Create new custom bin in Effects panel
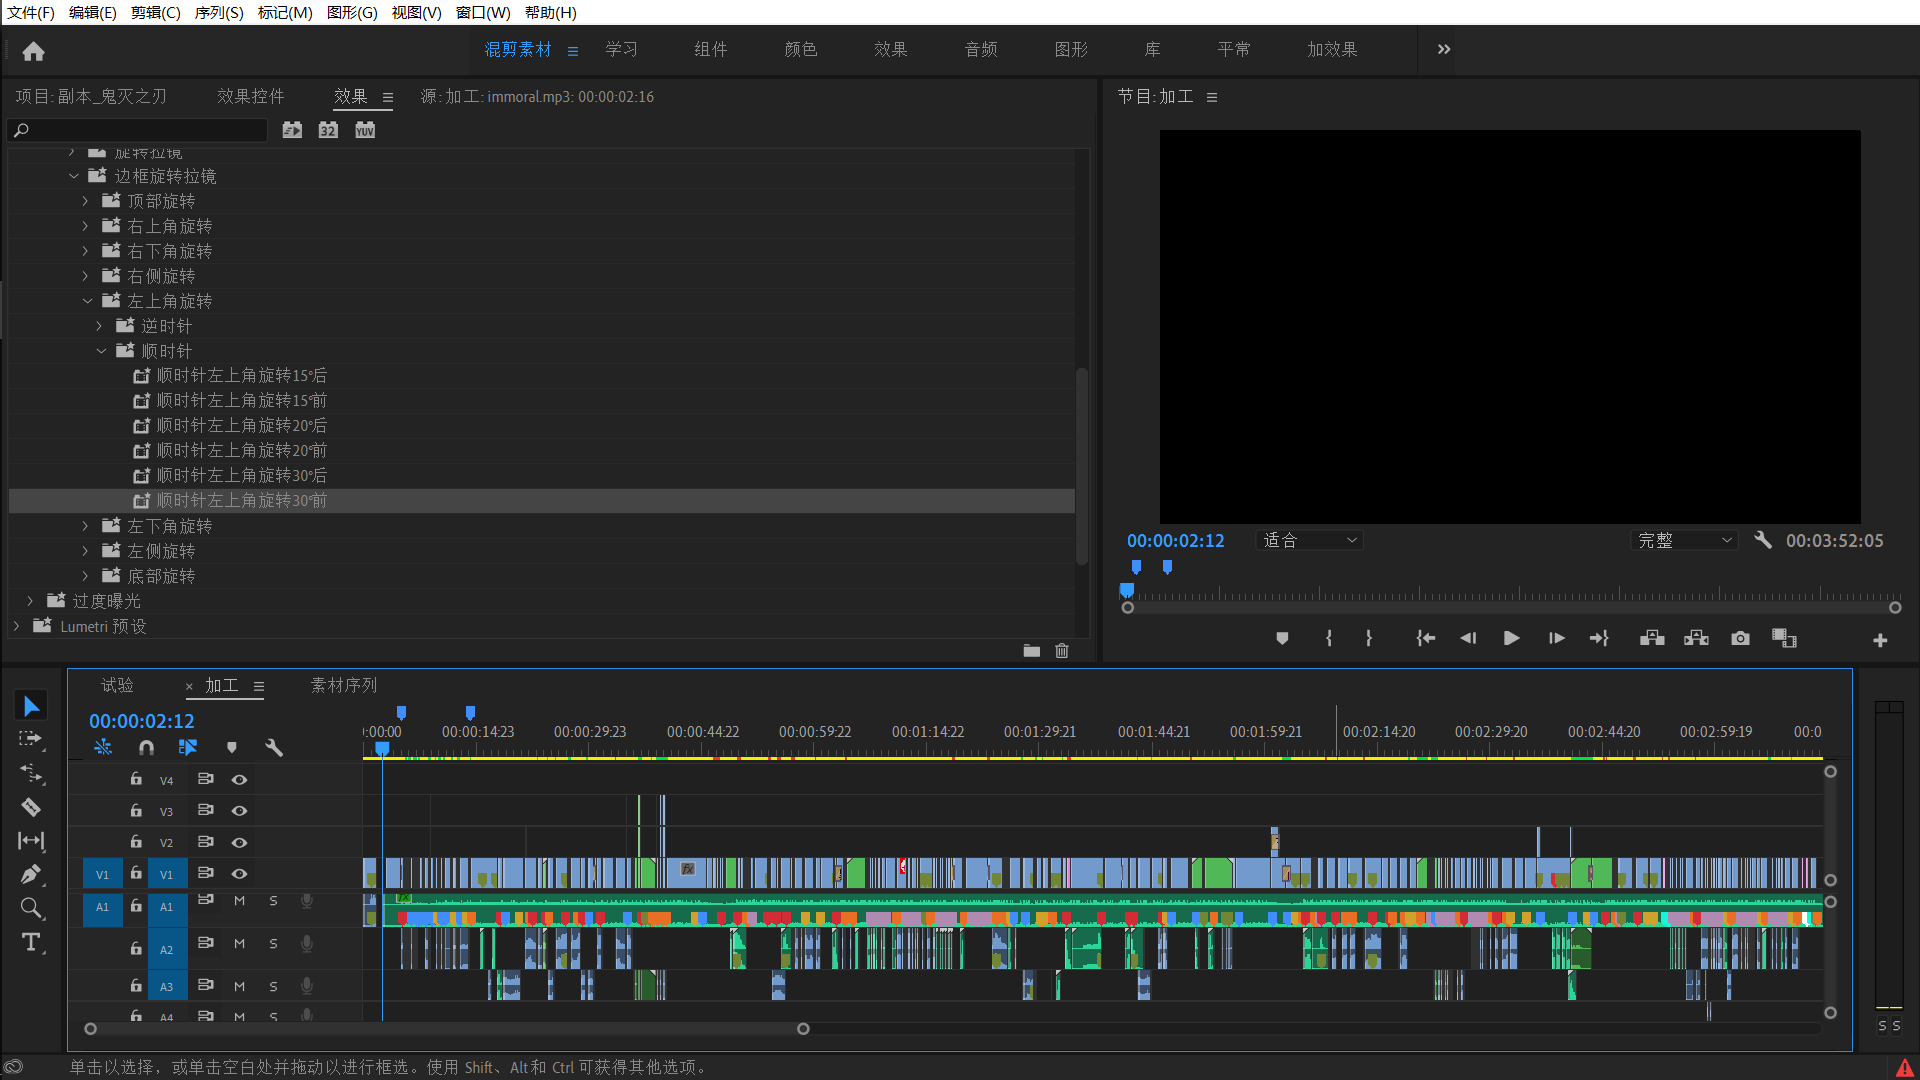The image size is (1920, 1080). 1032,651
